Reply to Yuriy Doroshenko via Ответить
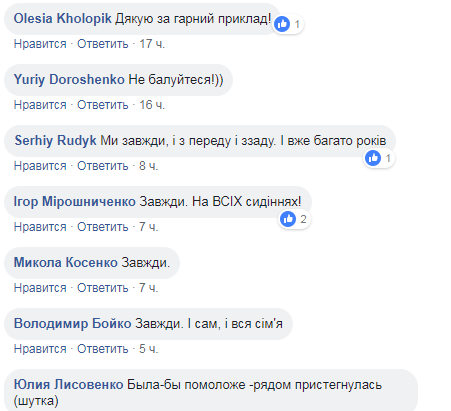Screen dimensions: 451x411 103,105
